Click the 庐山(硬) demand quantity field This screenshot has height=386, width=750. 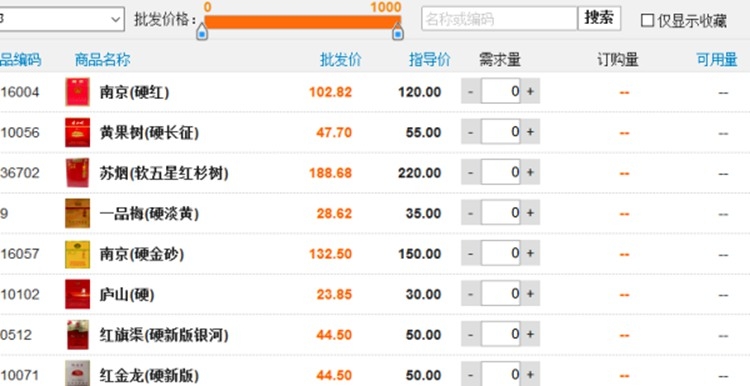coord(501,293)
